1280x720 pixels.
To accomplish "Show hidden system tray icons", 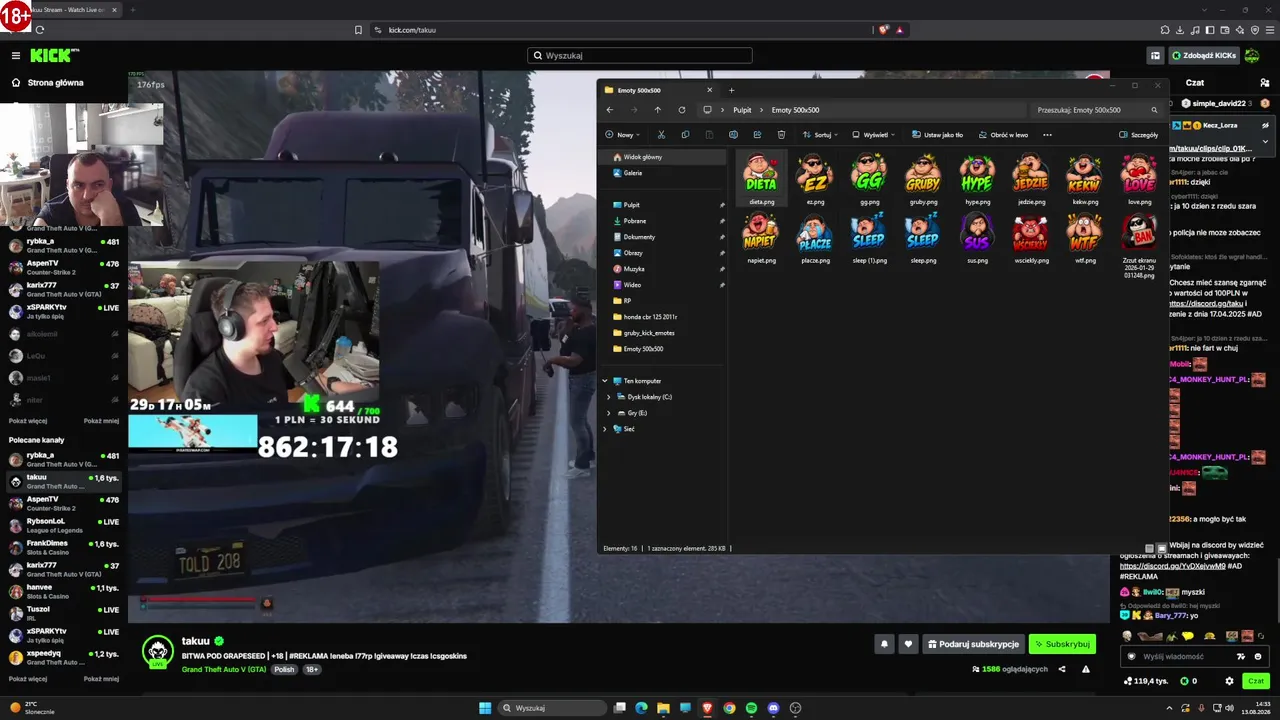I will click(x=1169, y=708).
